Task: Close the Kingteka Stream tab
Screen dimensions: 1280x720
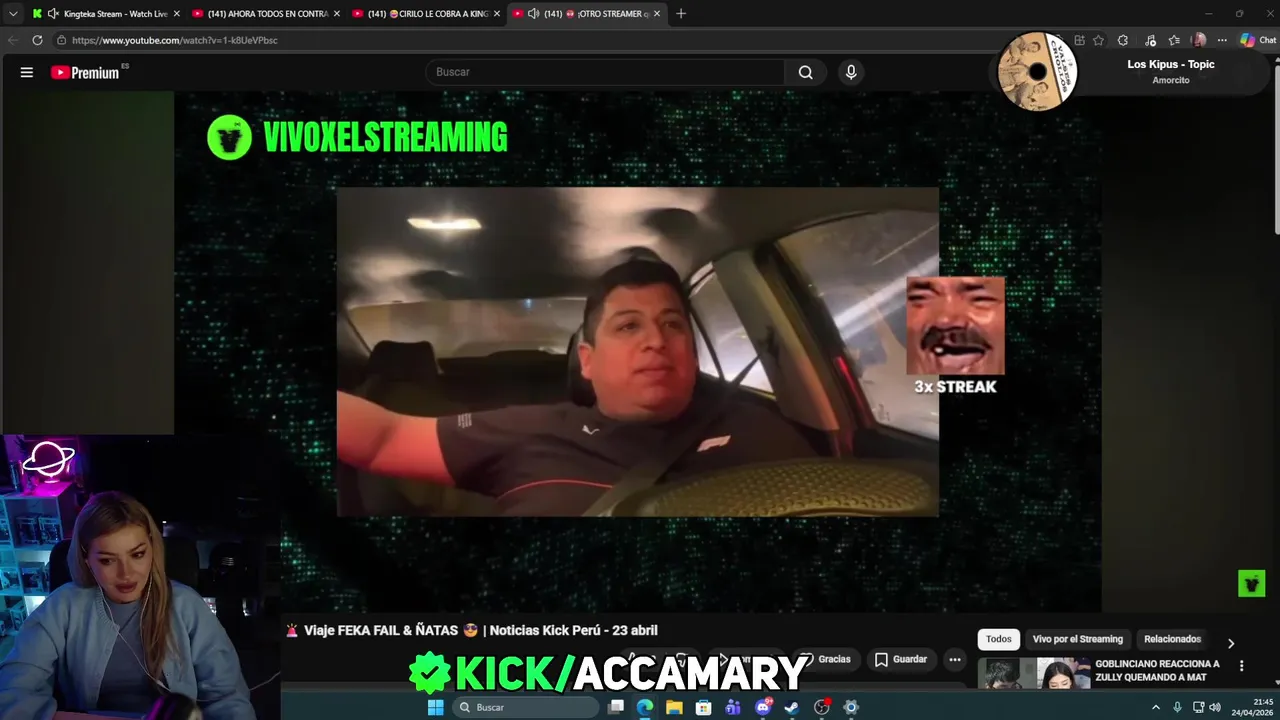Action: pos(176,14)
